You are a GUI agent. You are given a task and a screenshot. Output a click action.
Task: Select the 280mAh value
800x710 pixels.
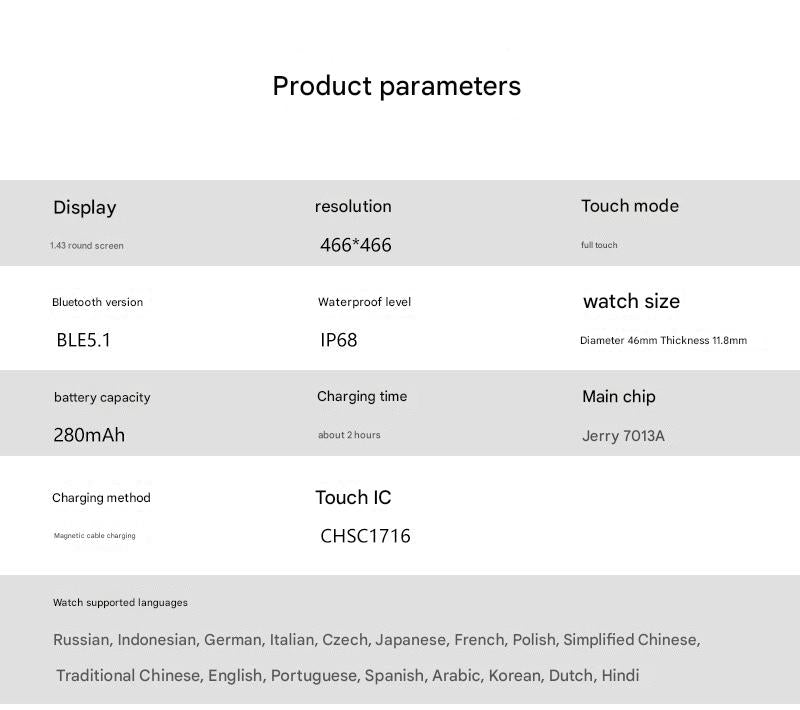pyautogui.click(x=89, y=435)
